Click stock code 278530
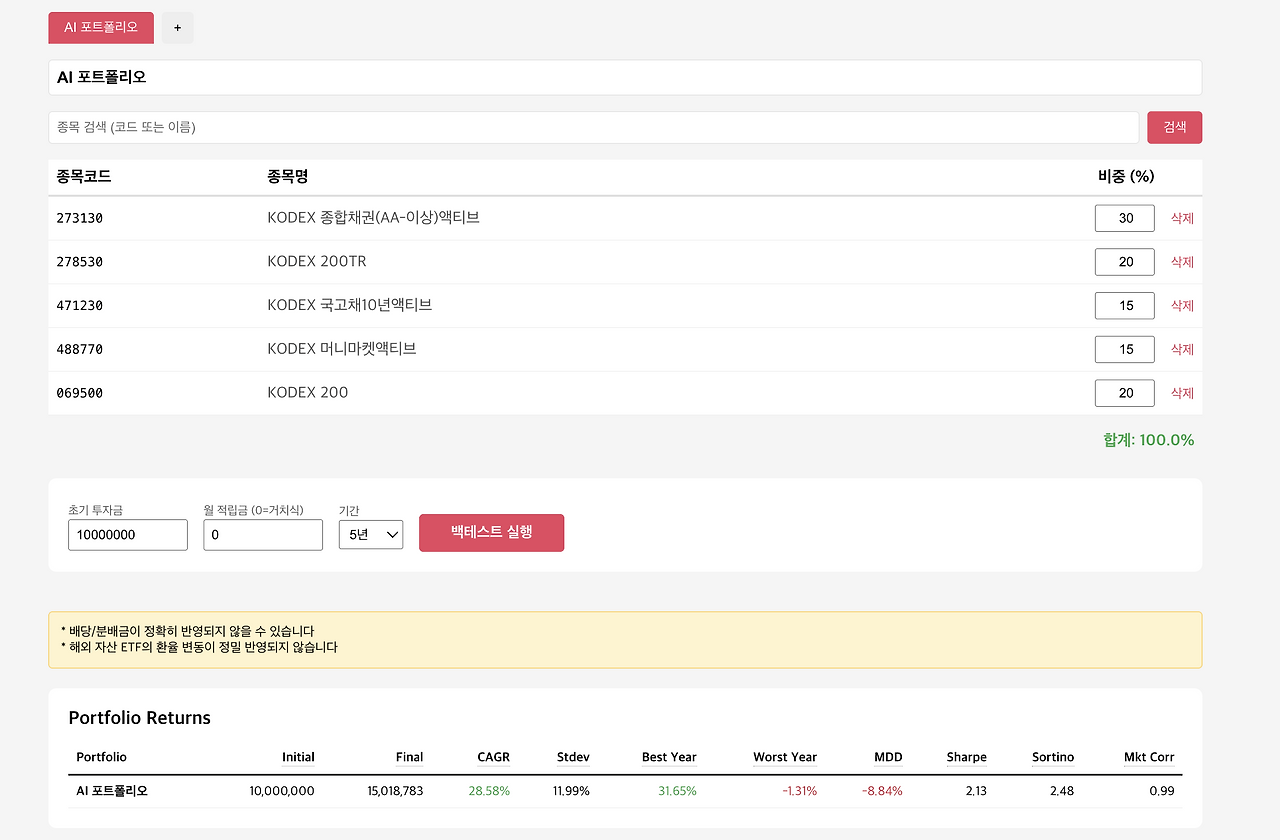 (80, 262)
